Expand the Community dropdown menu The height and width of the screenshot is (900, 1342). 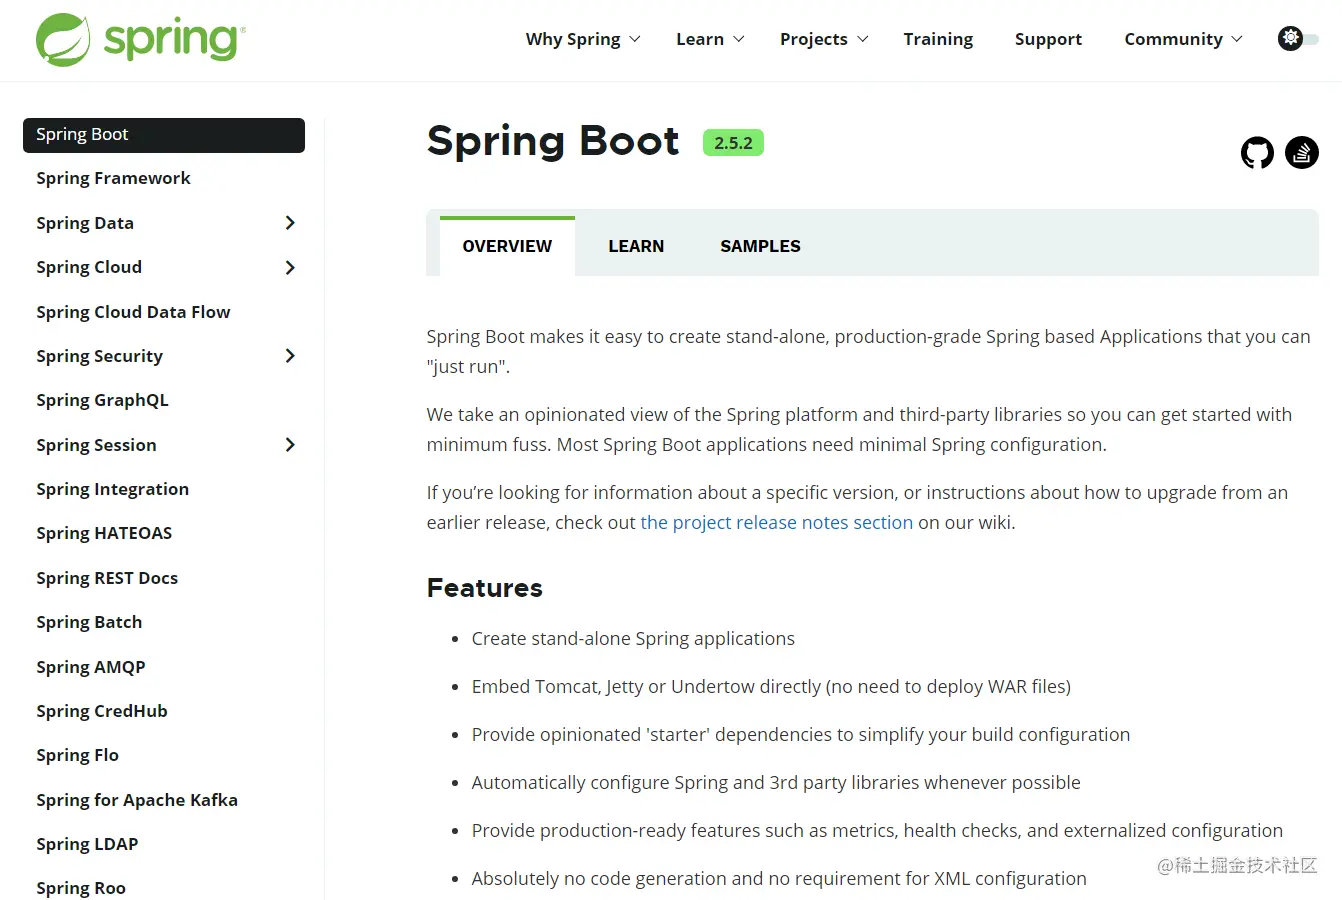pyautogui.click(x=1183, y=39)
